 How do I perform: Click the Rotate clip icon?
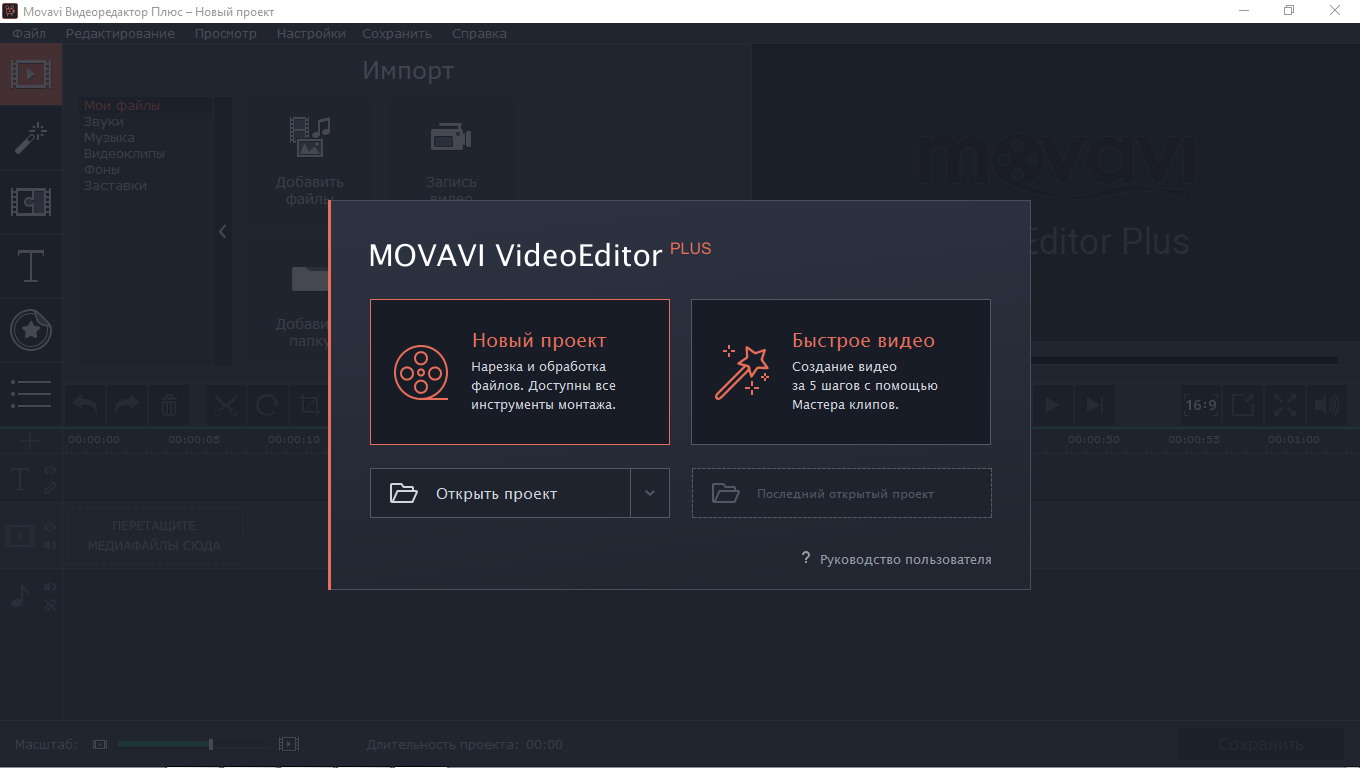(268, 405)
